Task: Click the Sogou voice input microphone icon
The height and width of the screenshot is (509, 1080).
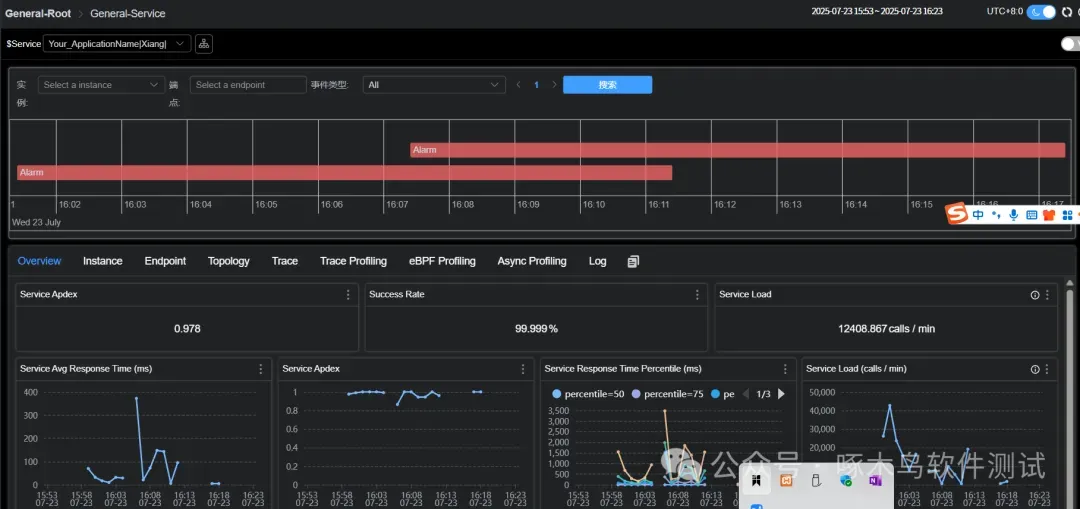Action: (1013, 215)
